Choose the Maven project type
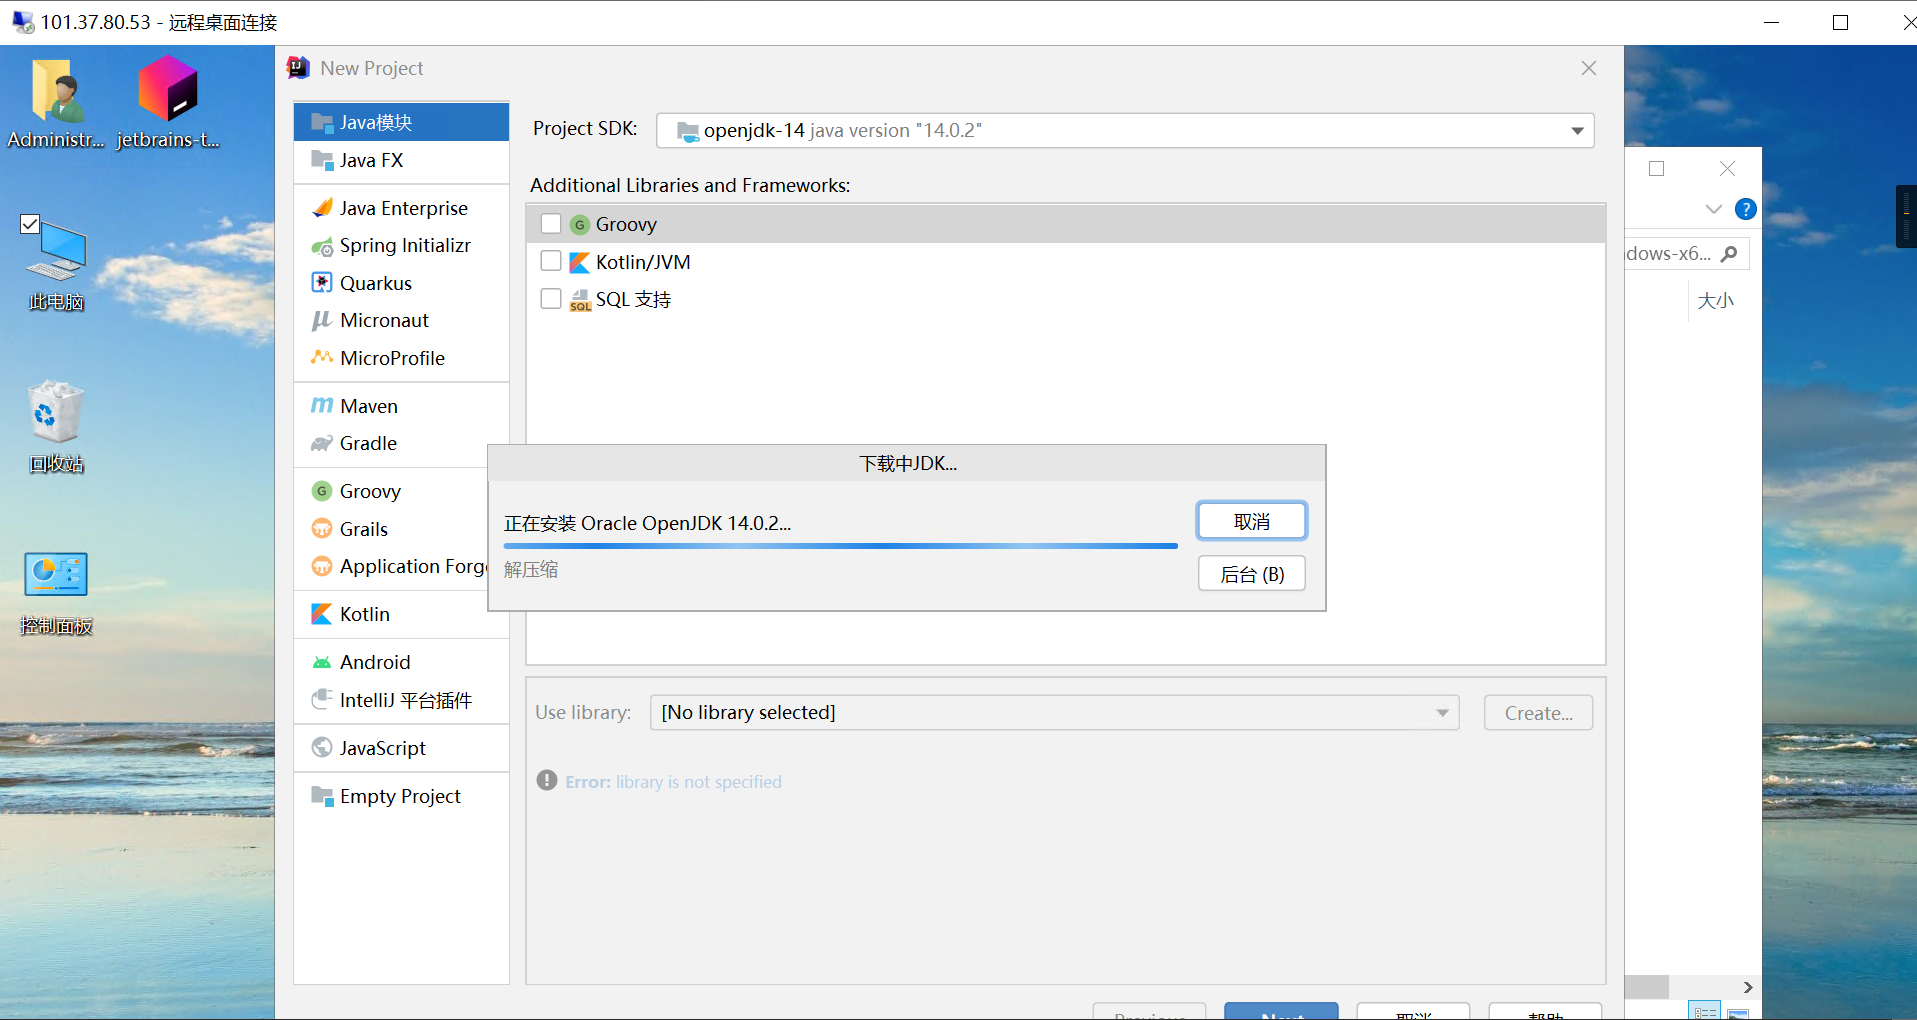1917x1020 pixels. (401, 406)
